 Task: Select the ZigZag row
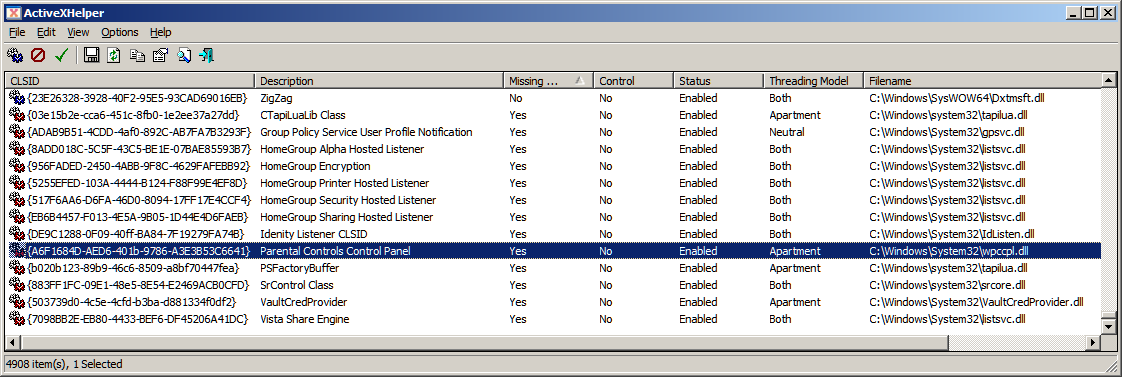(553, 98)
